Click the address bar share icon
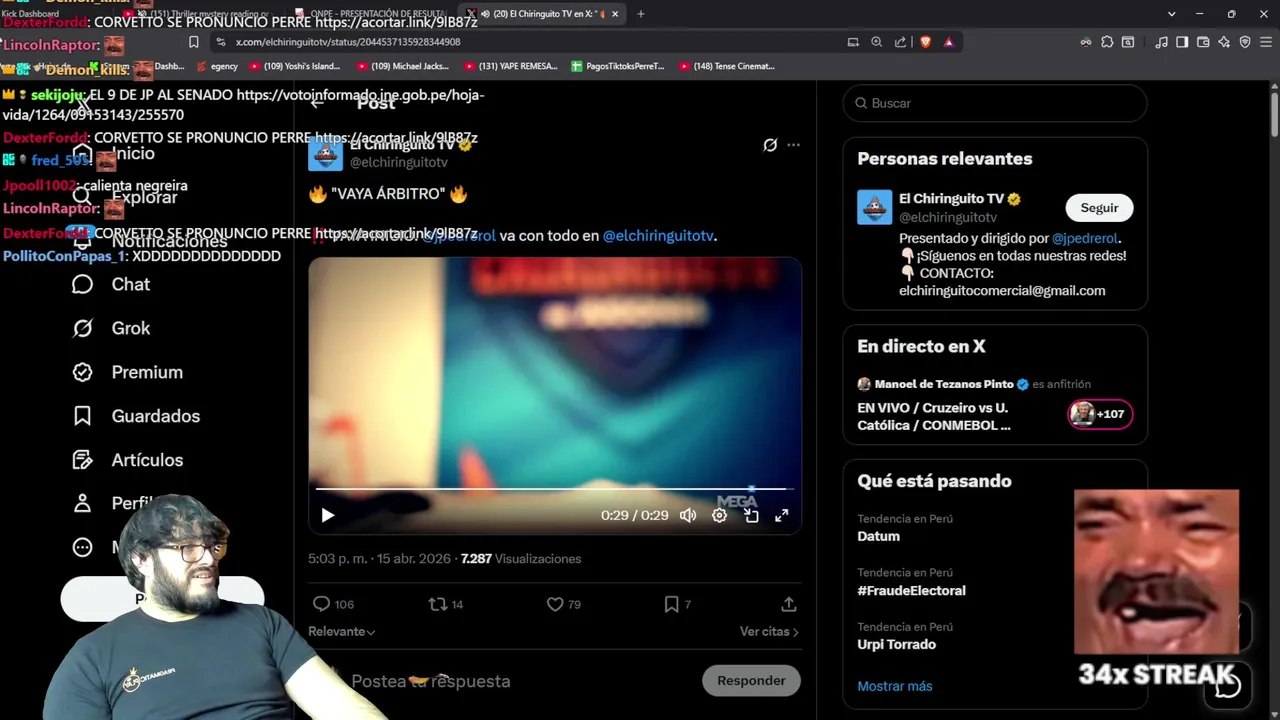The height and width of the screenshot is (720, 1280). coord(901,42)
